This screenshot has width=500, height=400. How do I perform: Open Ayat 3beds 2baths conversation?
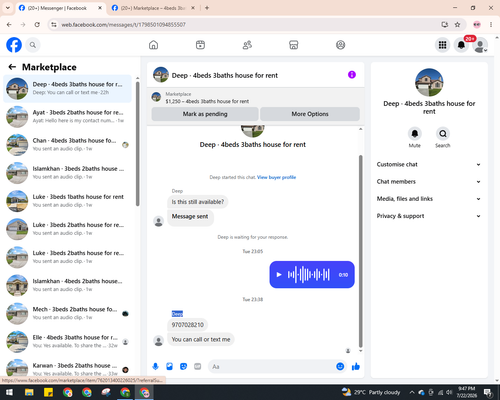click(x=67, y=117)
